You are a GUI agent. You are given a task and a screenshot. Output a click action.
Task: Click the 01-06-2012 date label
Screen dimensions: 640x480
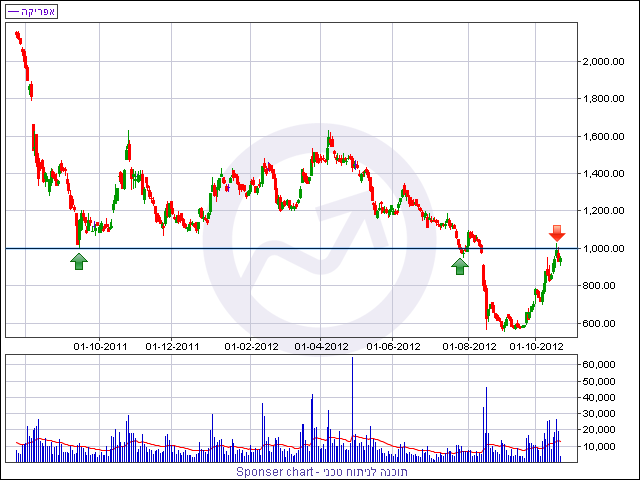(393, 347)
